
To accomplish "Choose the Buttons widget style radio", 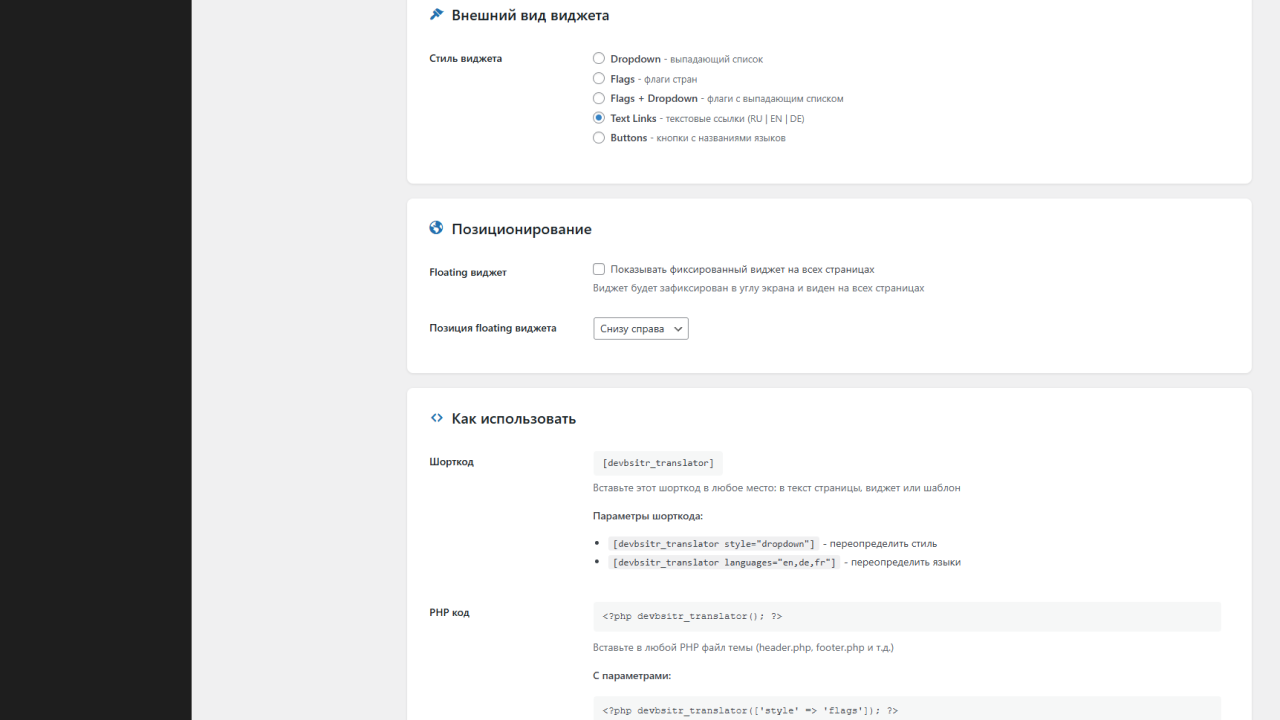I will click(599, 138).
